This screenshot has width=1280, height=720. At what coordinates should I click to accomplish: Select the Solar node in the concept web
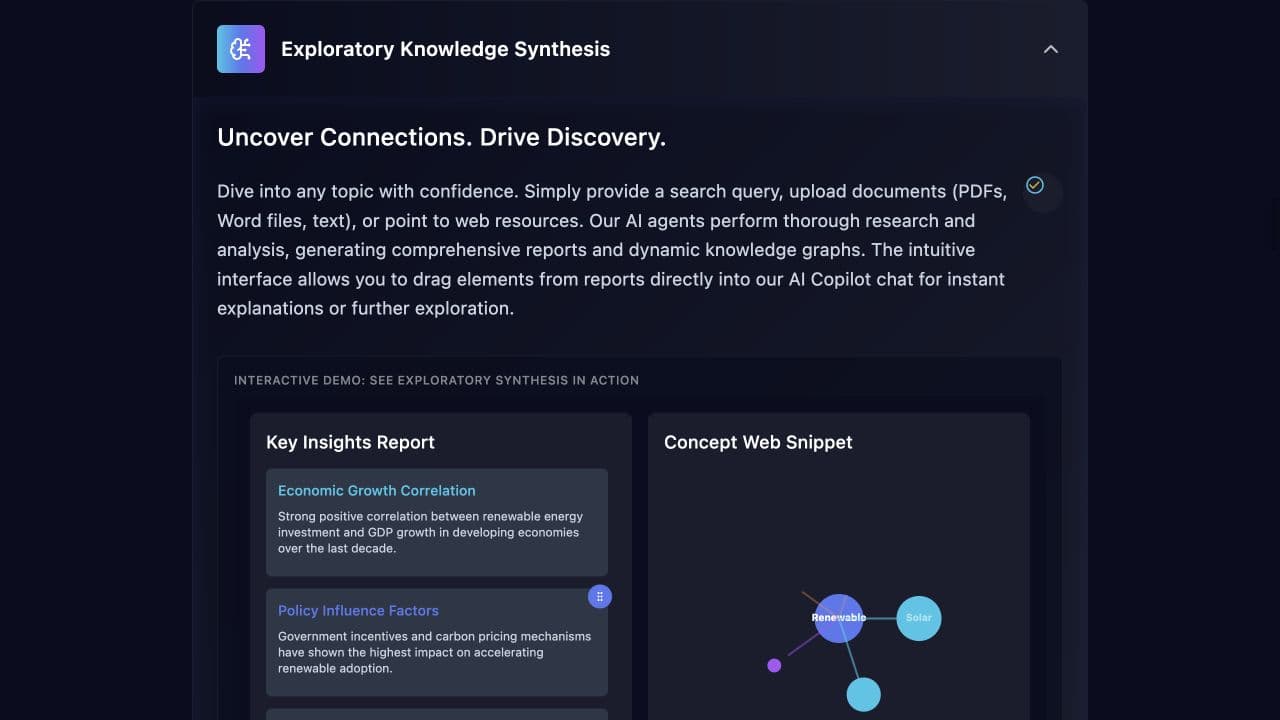[919, 618]
